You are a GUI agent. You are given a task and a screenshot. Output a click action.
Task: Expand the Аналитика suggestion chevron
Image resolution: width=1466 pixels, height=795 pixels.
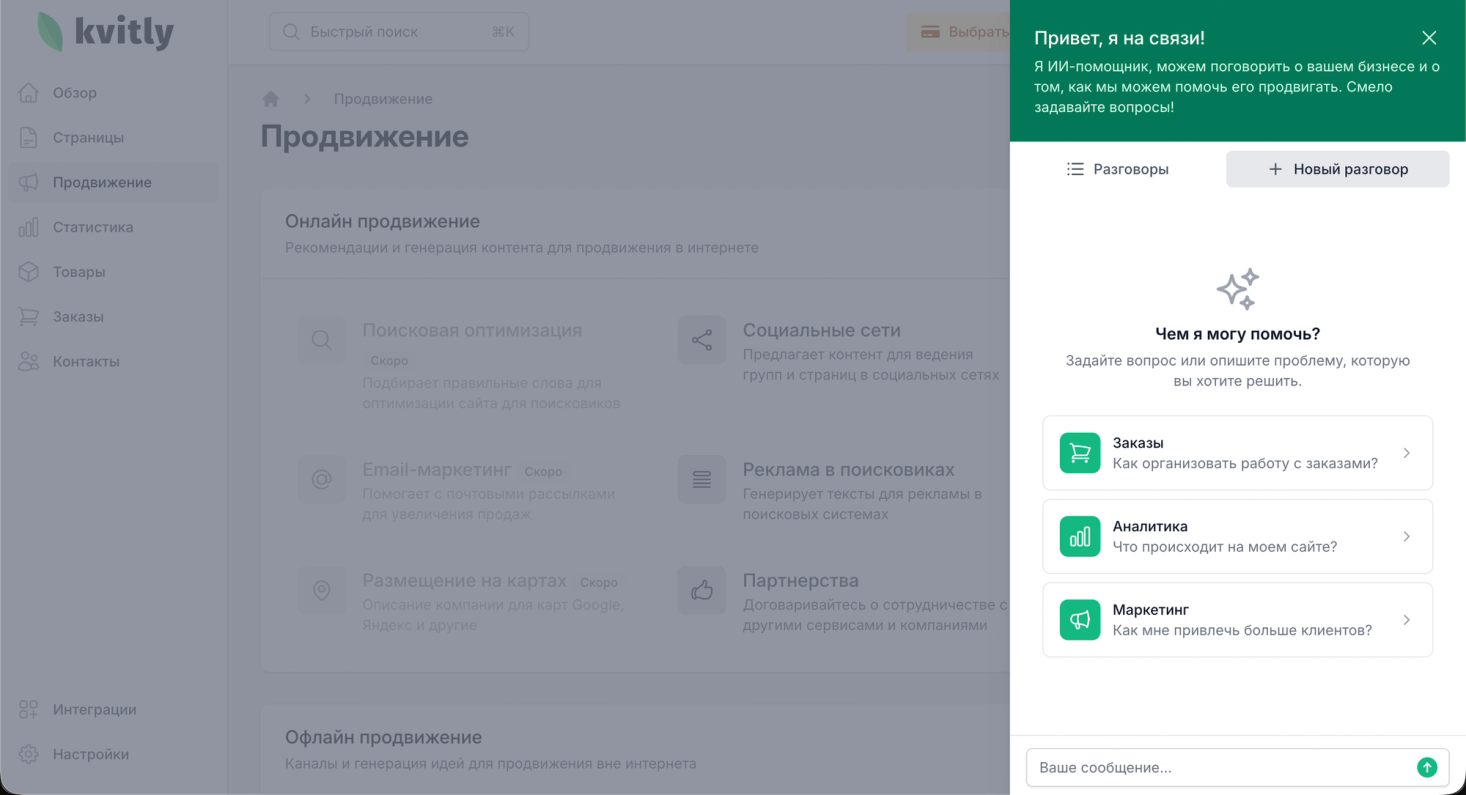1407,537
